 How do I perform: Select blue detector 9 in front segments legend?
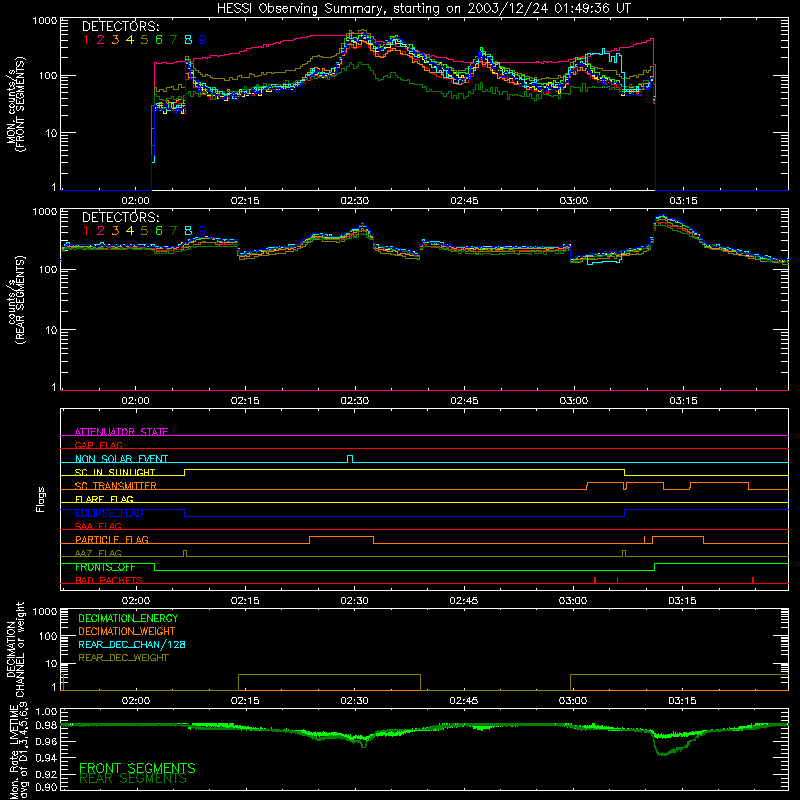[203, 40]
